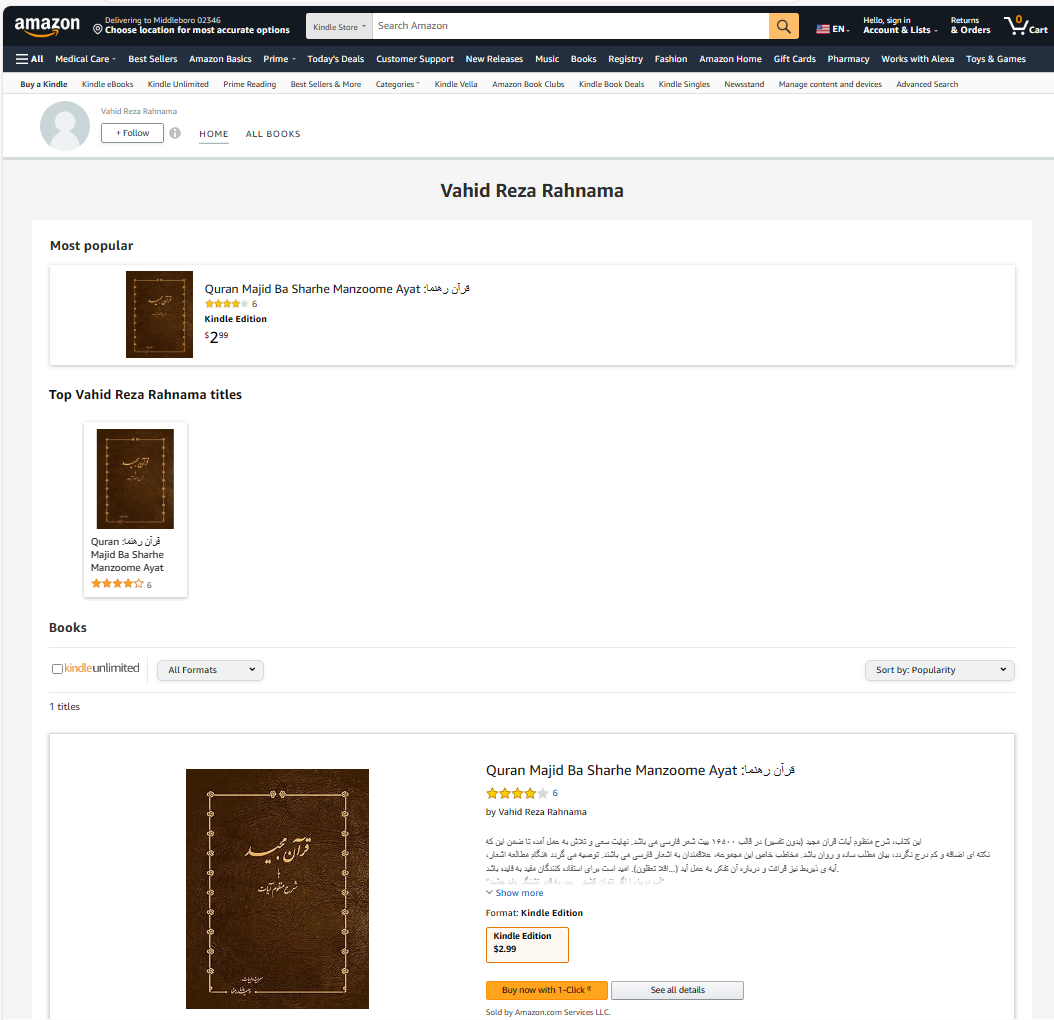This screenshot has height=1020, width=1054.
Task: Click star rating in Most popular card
Action: [226, 304]
